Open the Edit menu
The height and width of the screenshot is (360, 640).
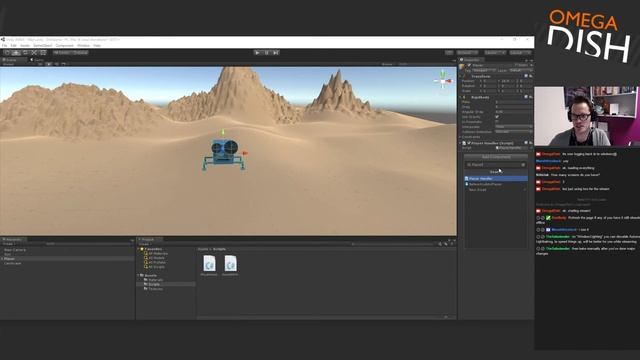pyautogui.click(x=13, y=46)
